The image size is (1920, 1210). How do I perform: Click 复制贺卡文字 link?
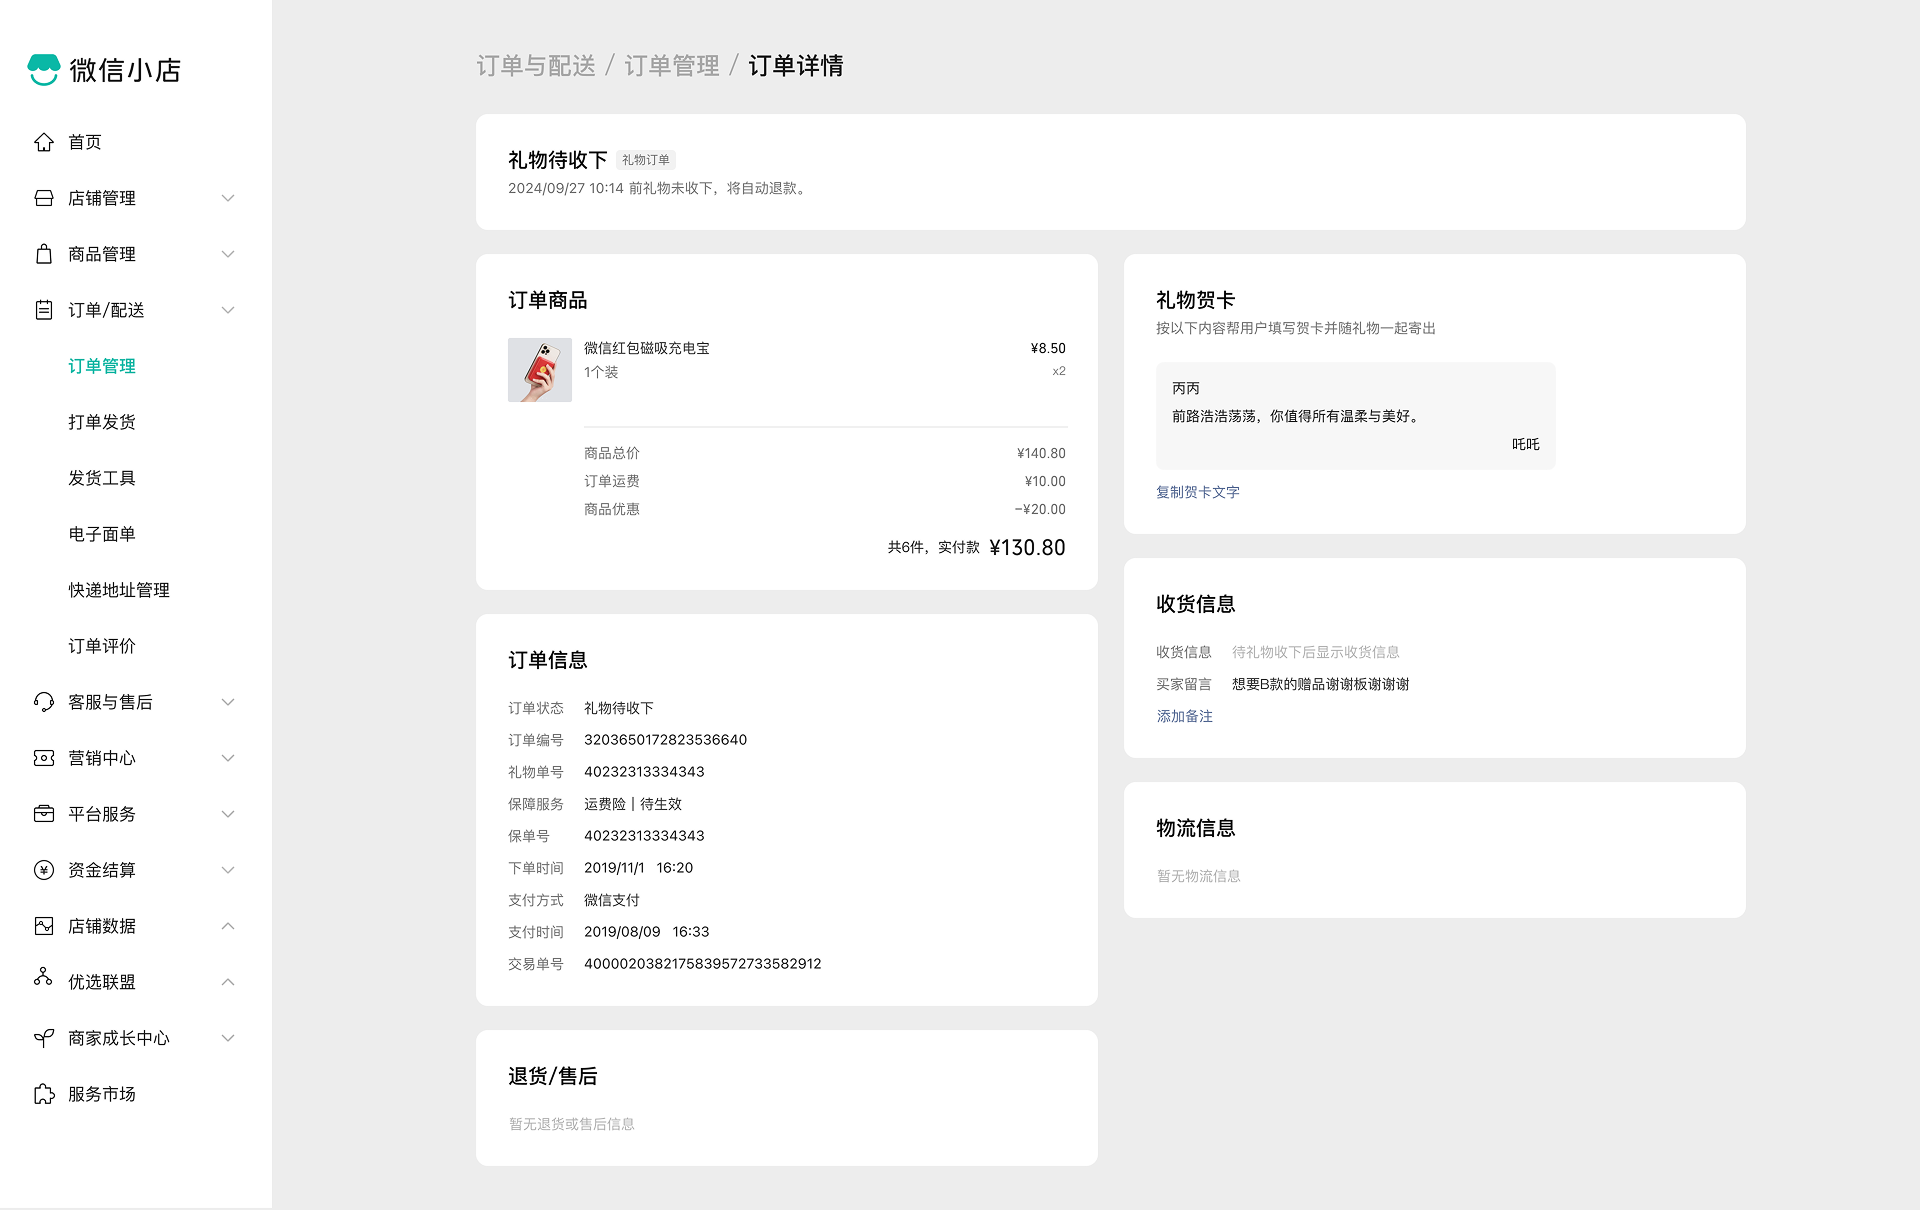click(x=1198, y=492)
